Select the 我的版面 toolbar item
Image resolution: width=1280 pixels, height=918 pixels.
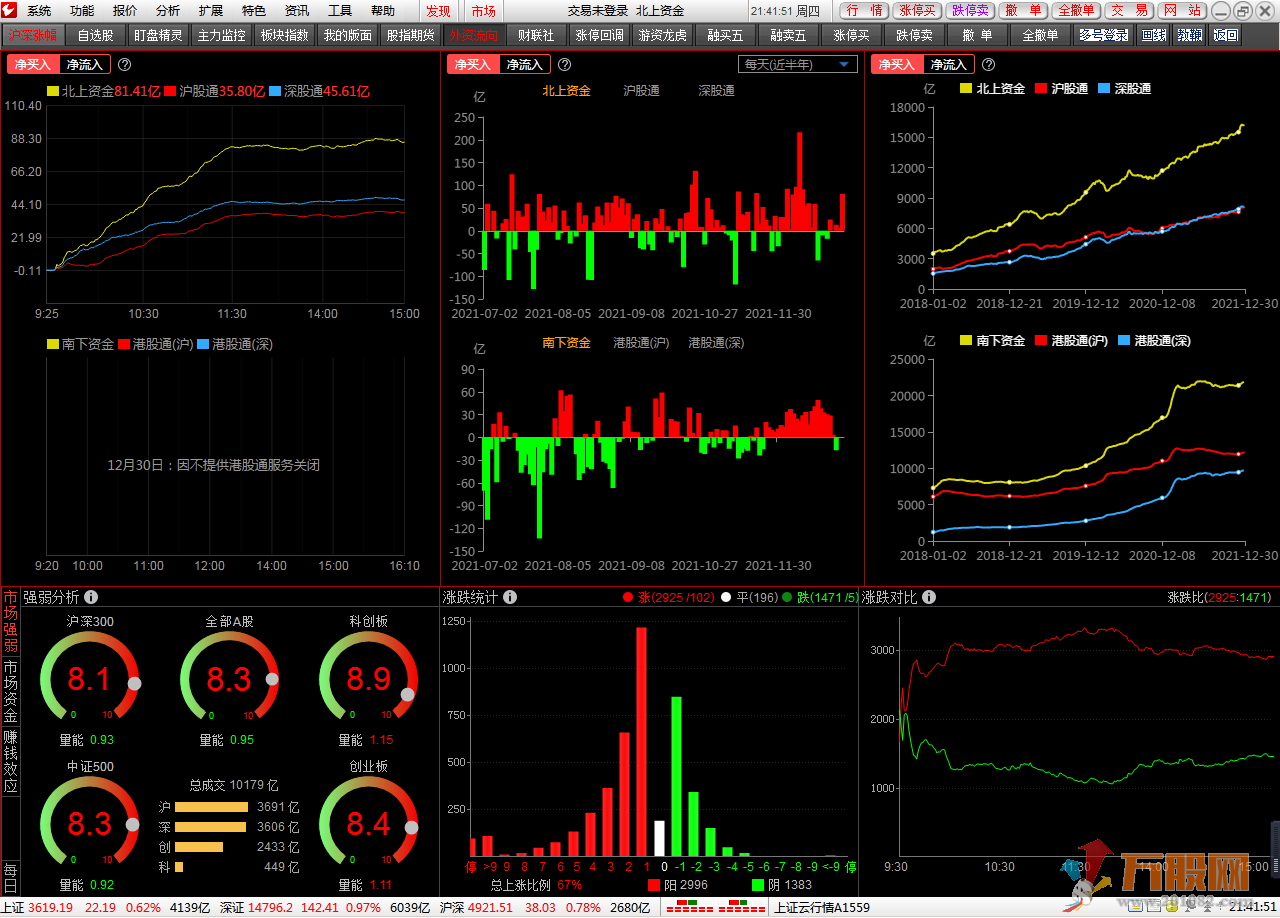coord(347,35)
